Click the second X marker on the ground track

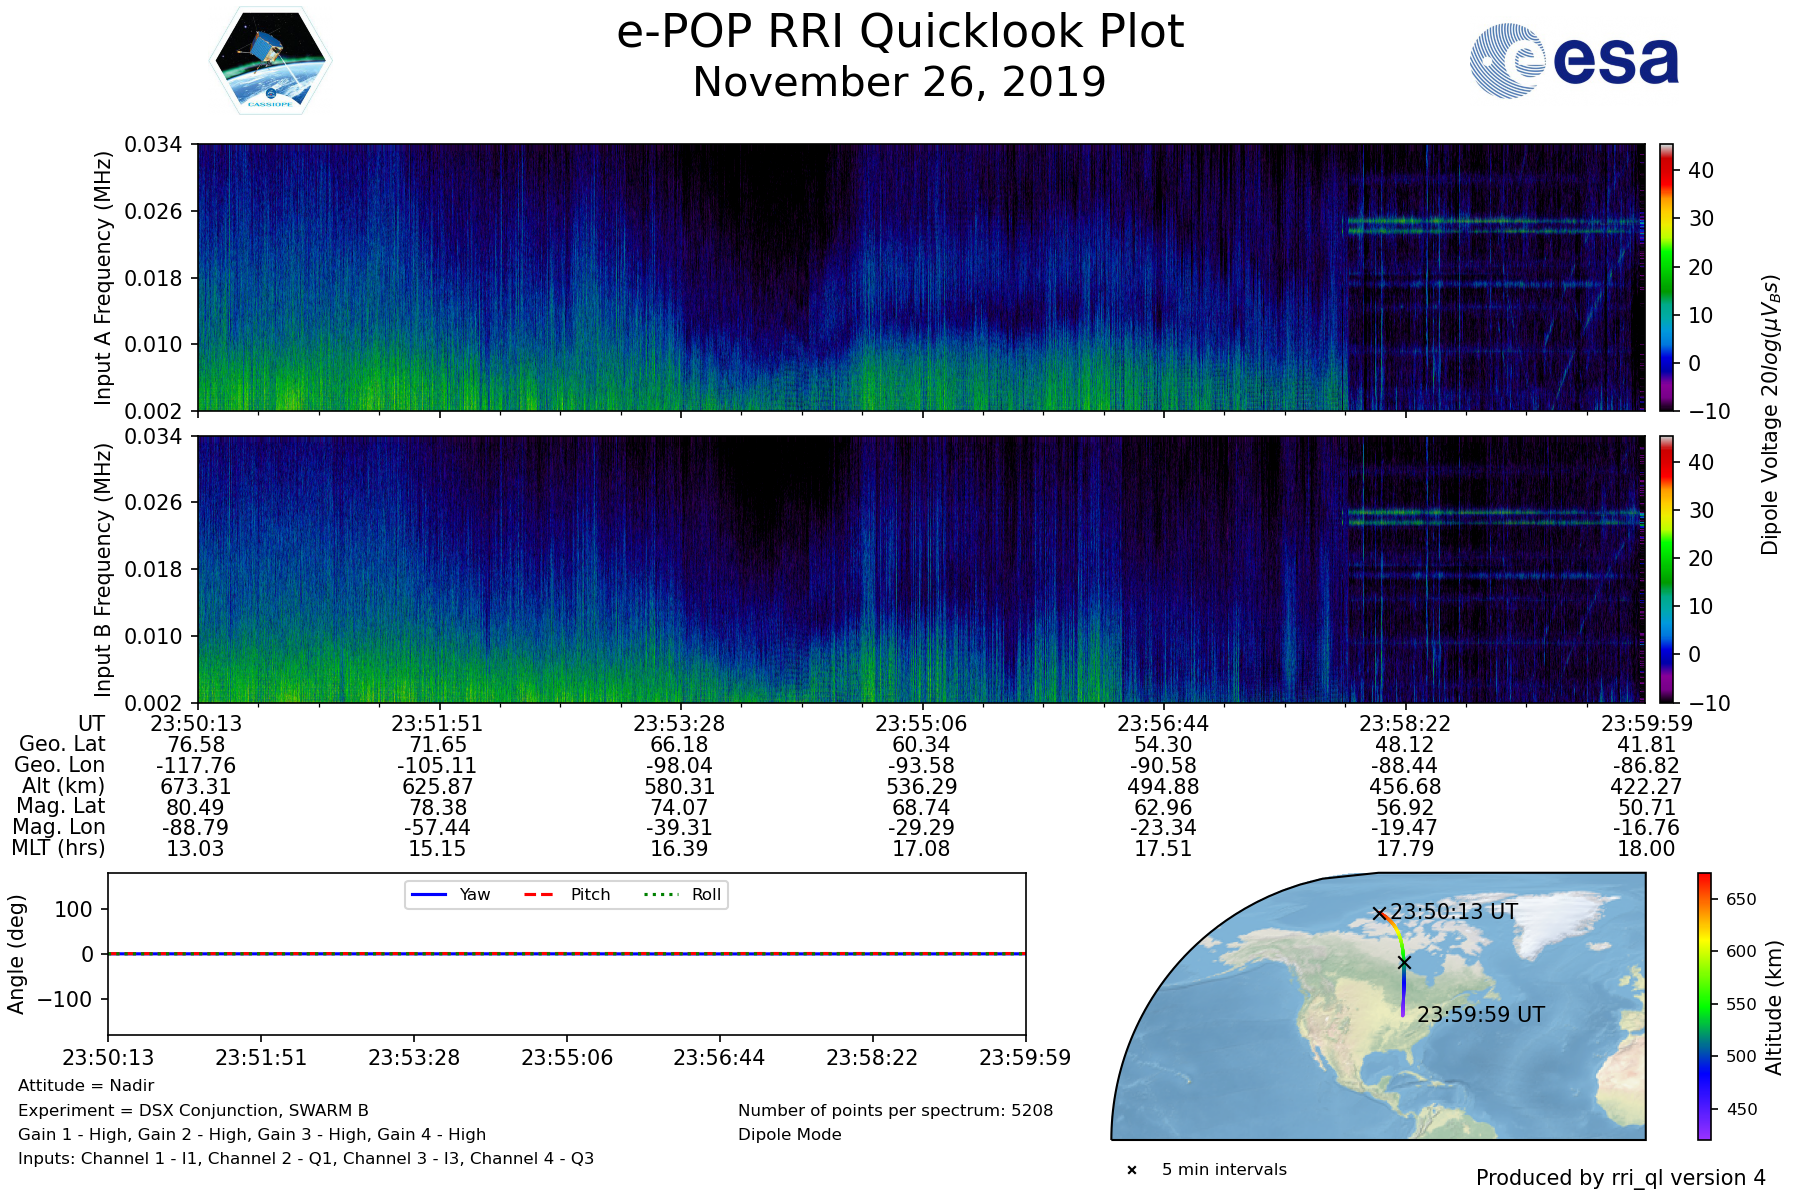pyautogui.click(x=1404, y=962)
